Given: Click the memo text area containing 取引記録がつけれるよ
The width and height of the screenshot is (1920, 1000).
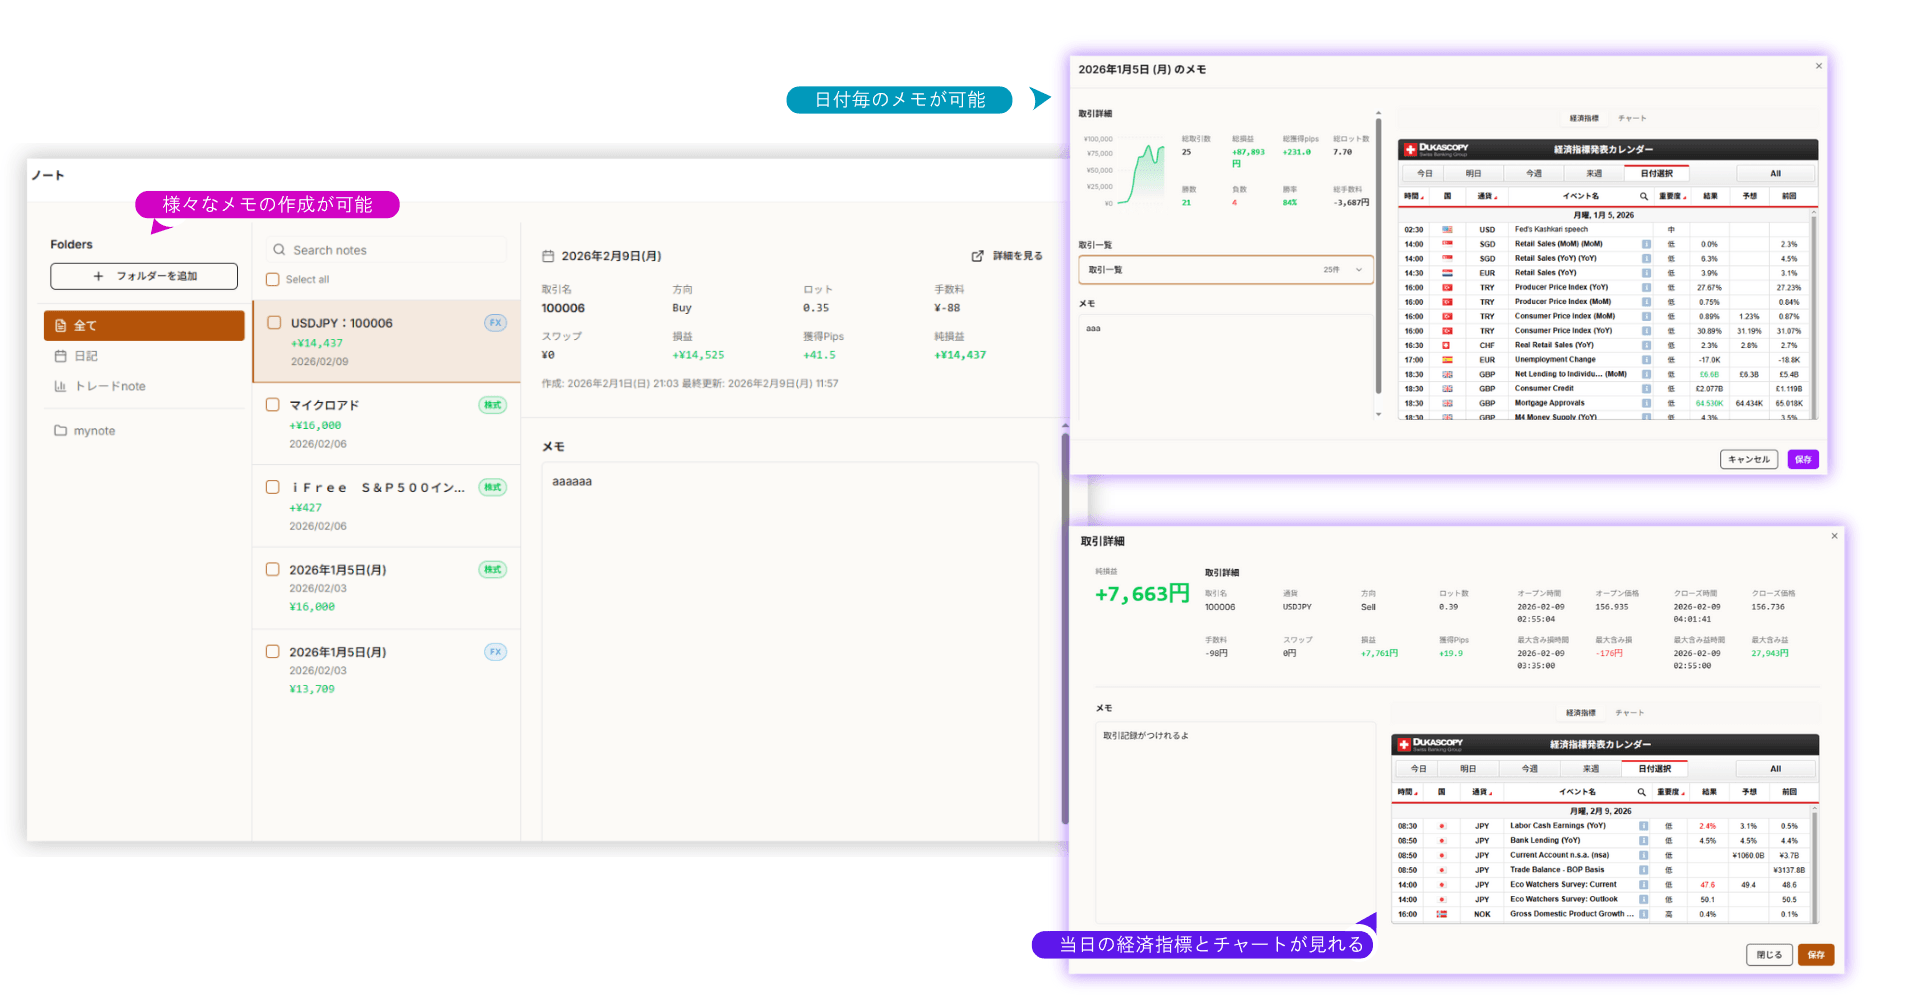Looking at the screenshot, I should click(1234, 820).
